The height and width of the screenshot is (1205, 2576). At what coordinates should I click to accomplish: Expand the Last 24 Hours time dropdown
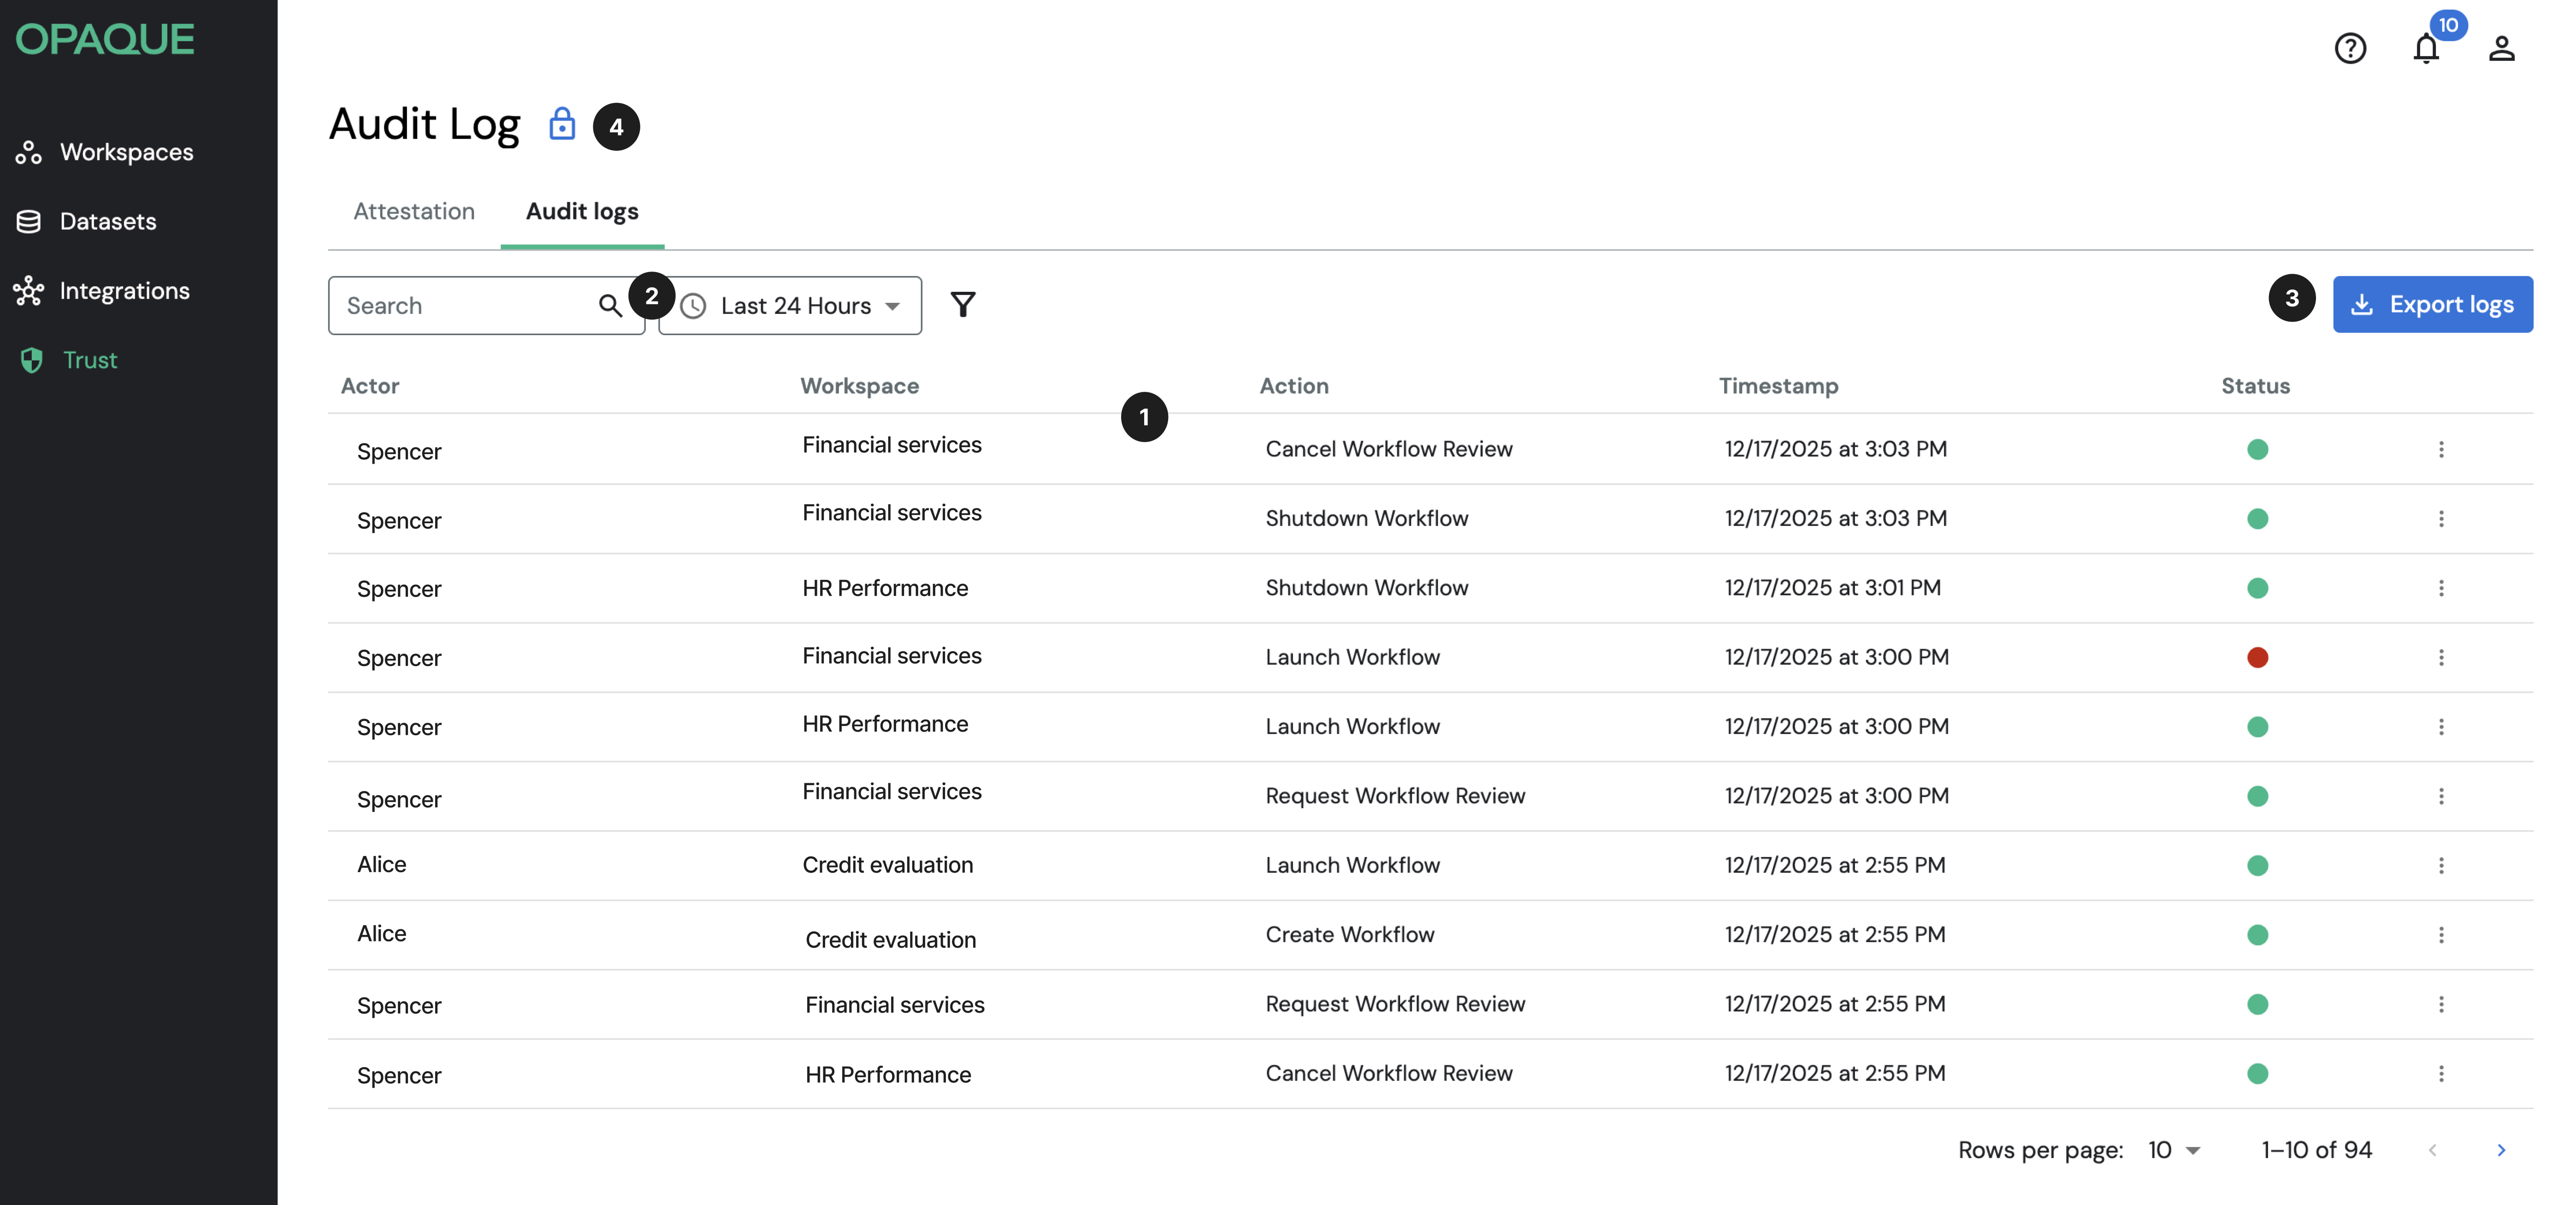click(x=795, y=306)
